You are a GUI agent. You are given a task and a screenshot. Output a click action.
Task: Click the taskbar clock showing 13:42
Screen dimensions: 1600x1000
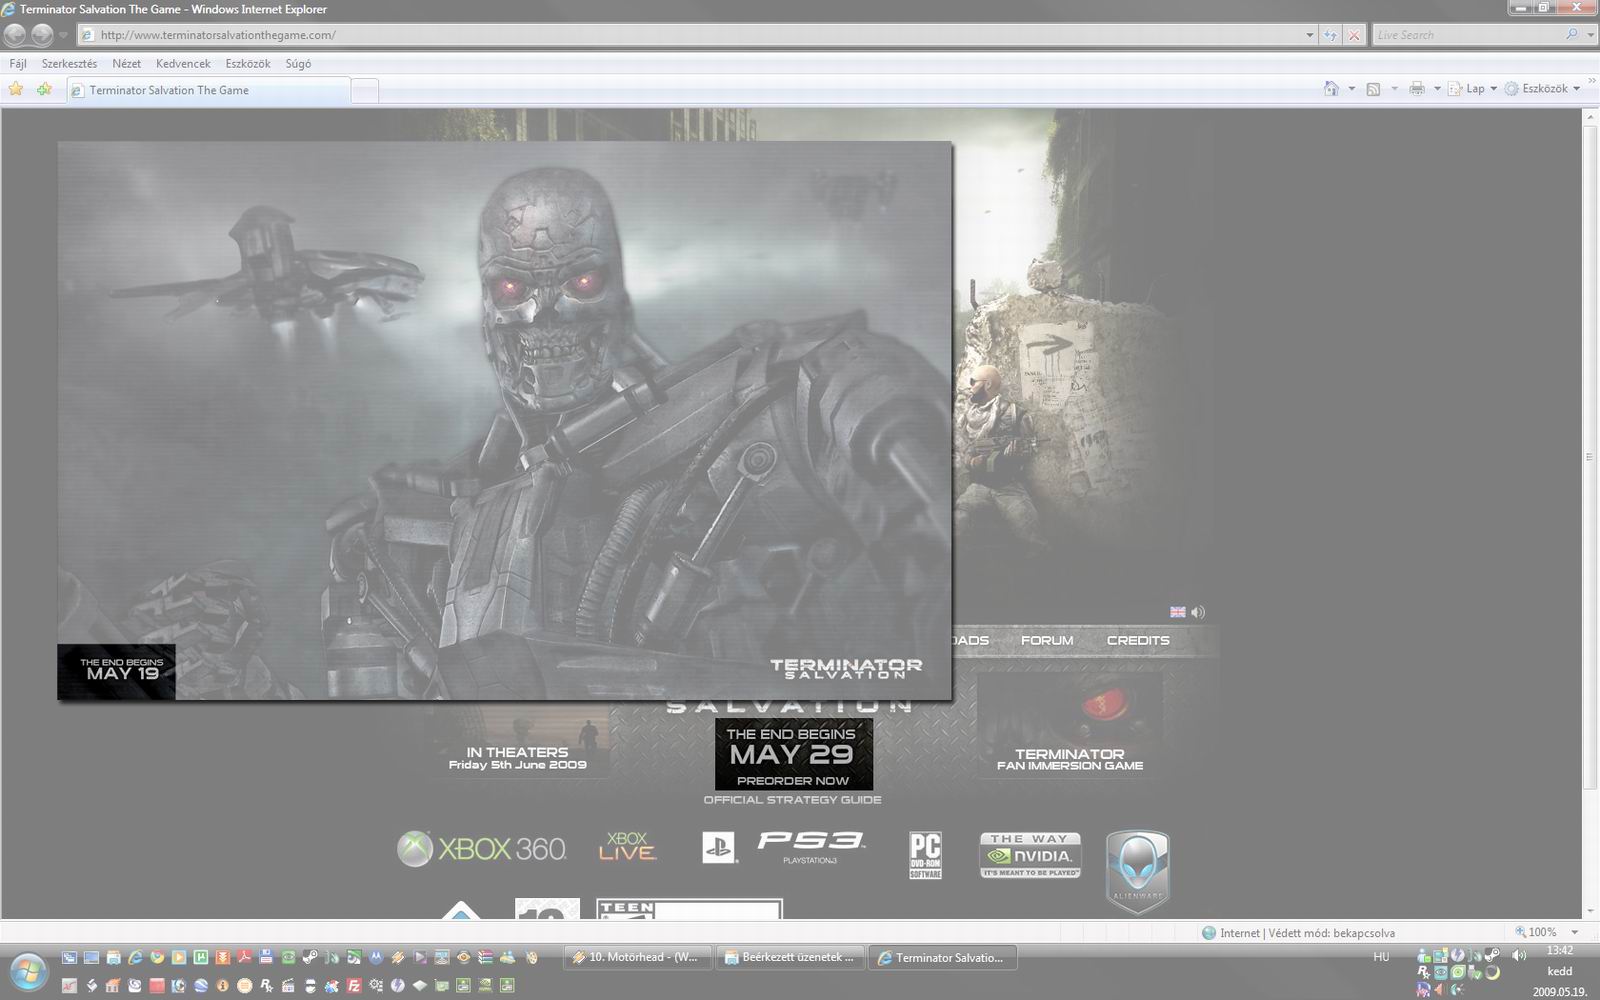(x=1559, y=950)
